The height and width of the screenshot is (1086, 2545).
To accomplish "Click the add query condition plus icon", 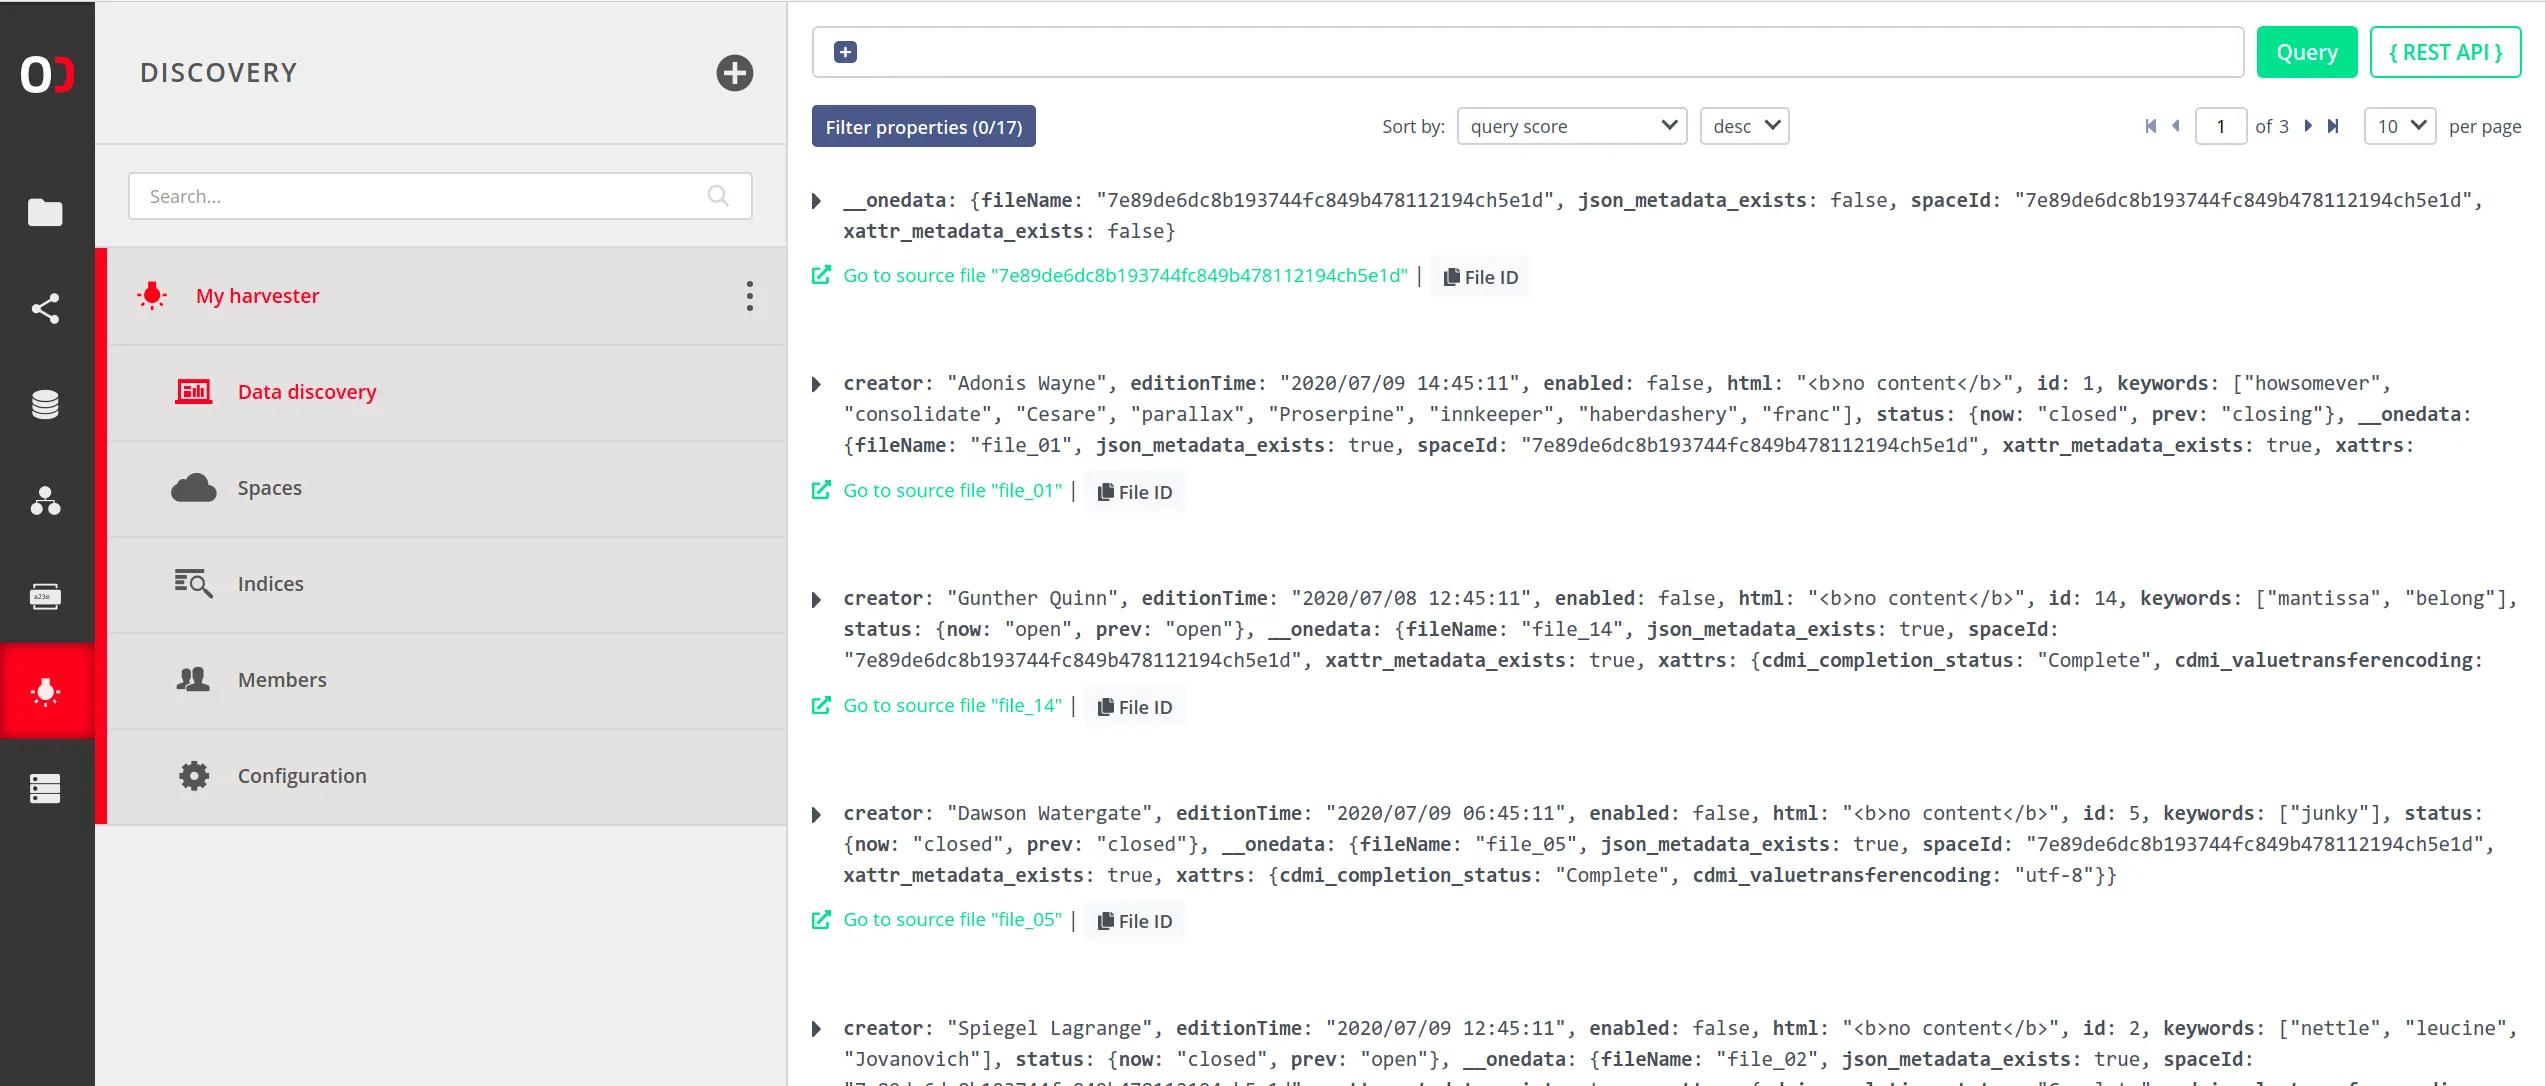I will click(x=845, y=52).
